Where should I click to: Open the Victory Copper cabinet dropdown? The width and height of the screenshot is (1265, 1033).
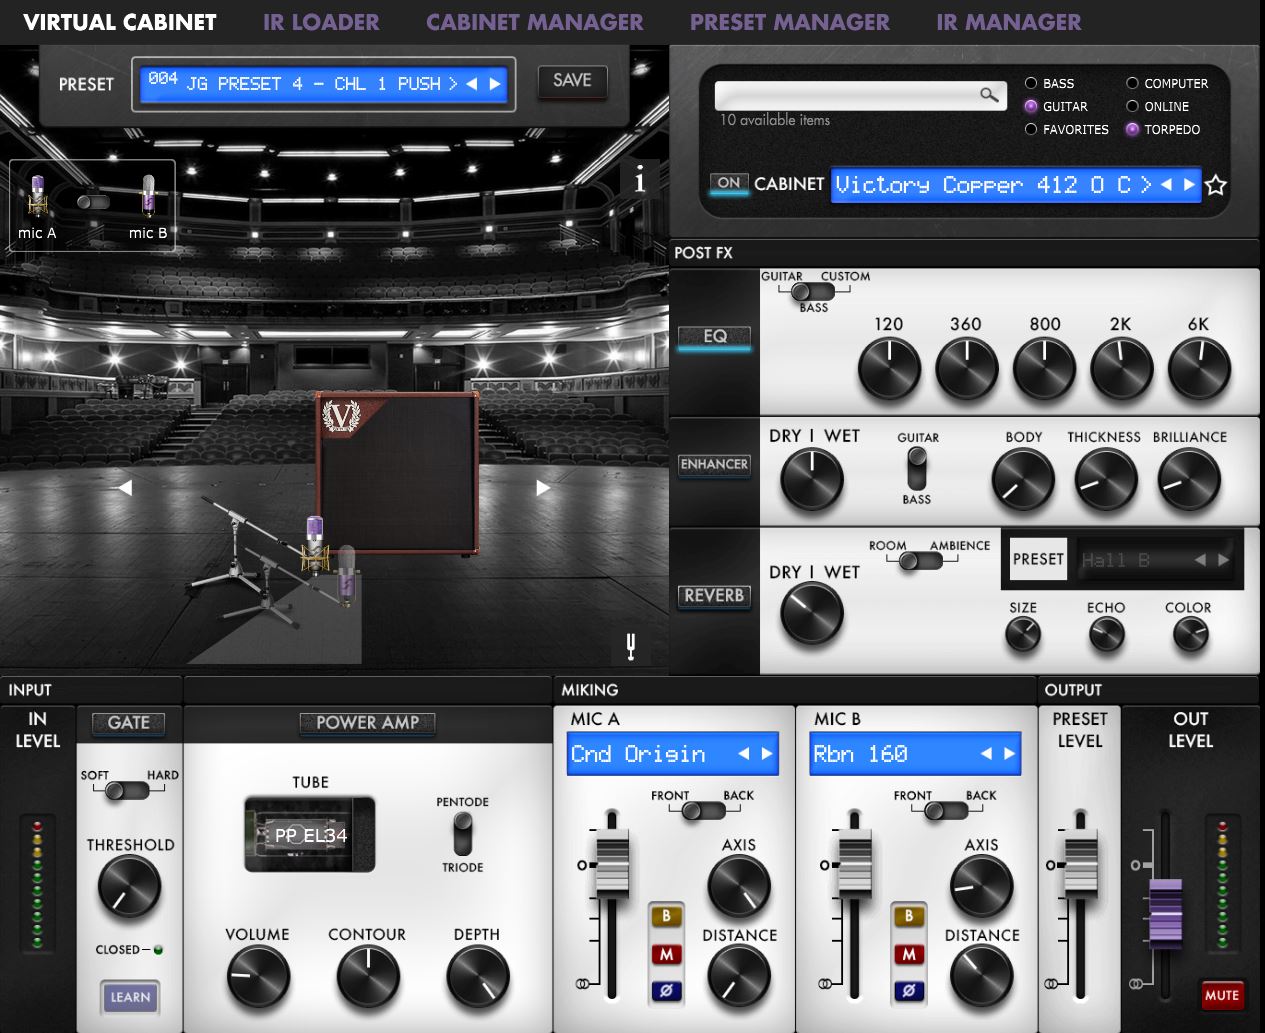click(x=1015, y=184)
